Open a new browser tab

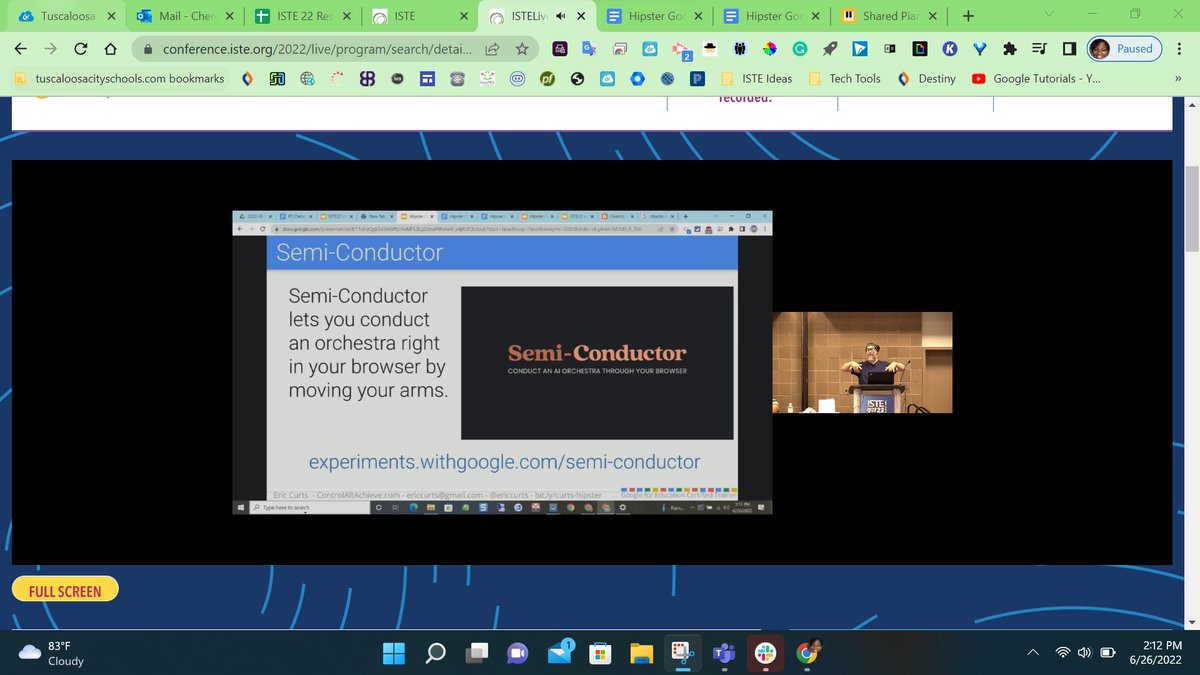(968, 16)
